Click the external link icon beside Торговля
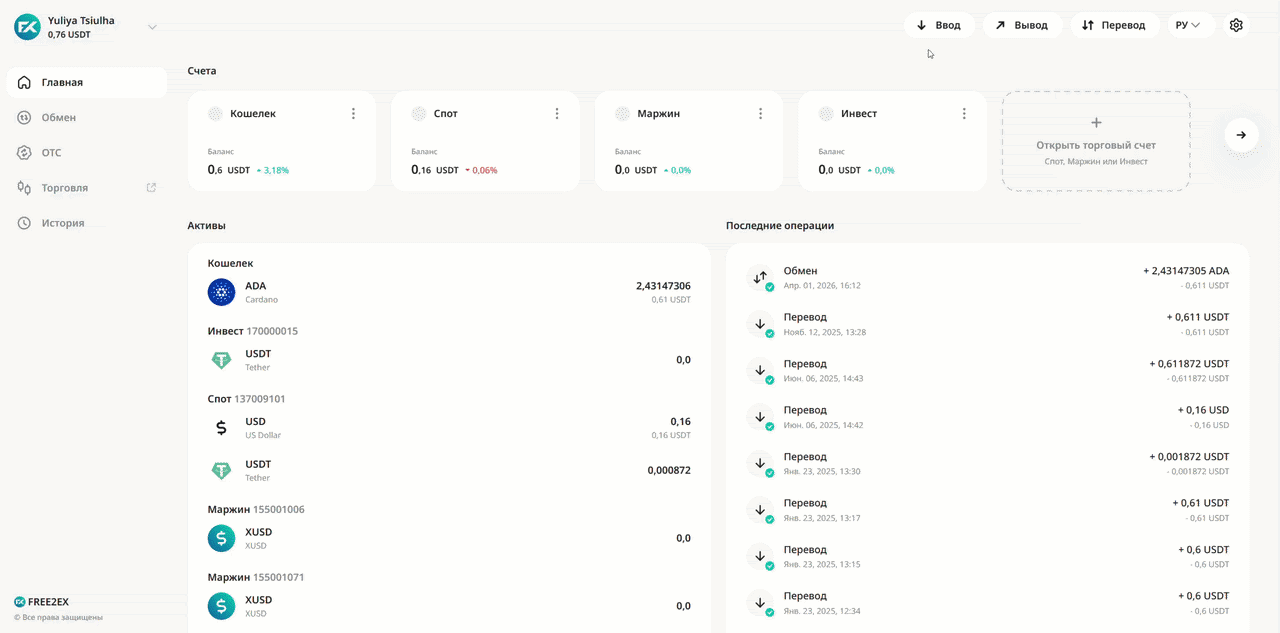1280x633 pixels. (x=151, y=188)
